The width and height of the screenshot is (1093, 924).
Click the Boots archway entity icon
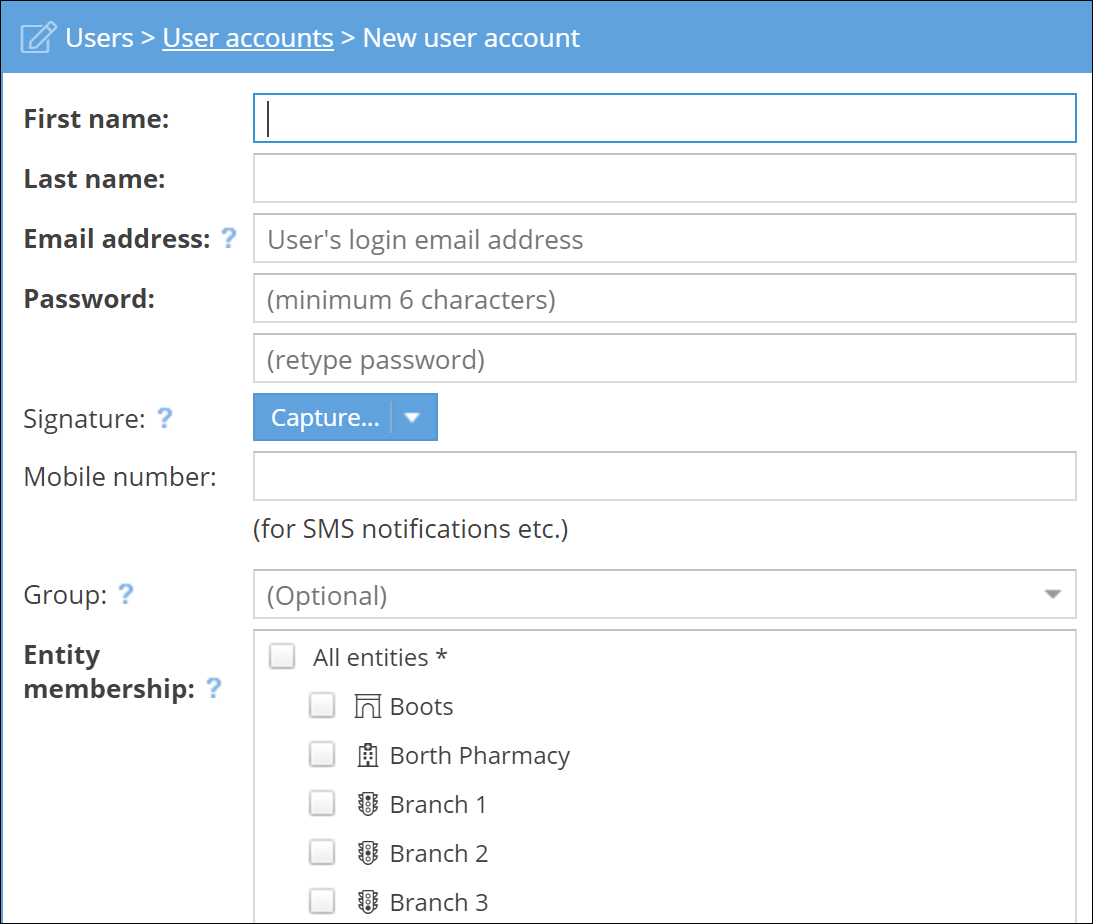(x=368, y=707)
